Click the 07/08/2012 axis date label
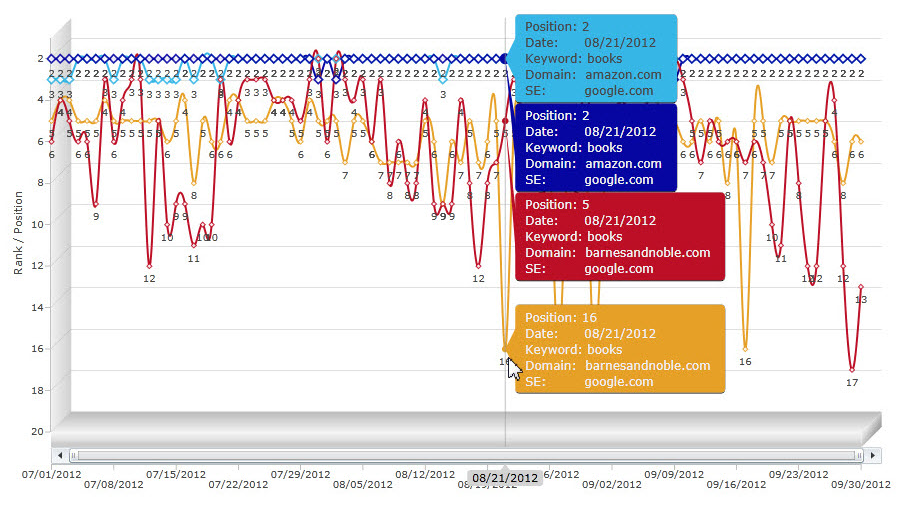 tap(114, 484)
